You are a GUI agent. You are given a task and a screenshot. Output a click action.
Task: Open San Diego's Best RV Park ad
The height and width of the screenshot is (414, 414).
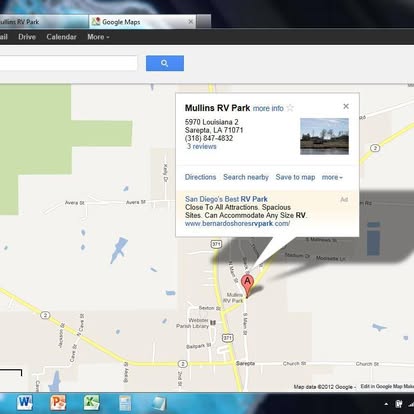point(226,199)
